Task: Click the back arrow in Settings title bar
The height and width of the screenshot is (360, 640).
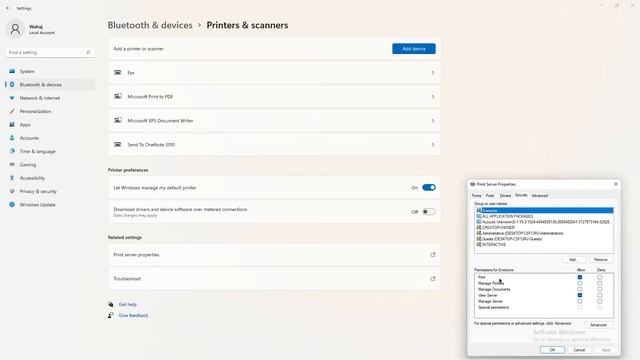Action: click(7, 8)
